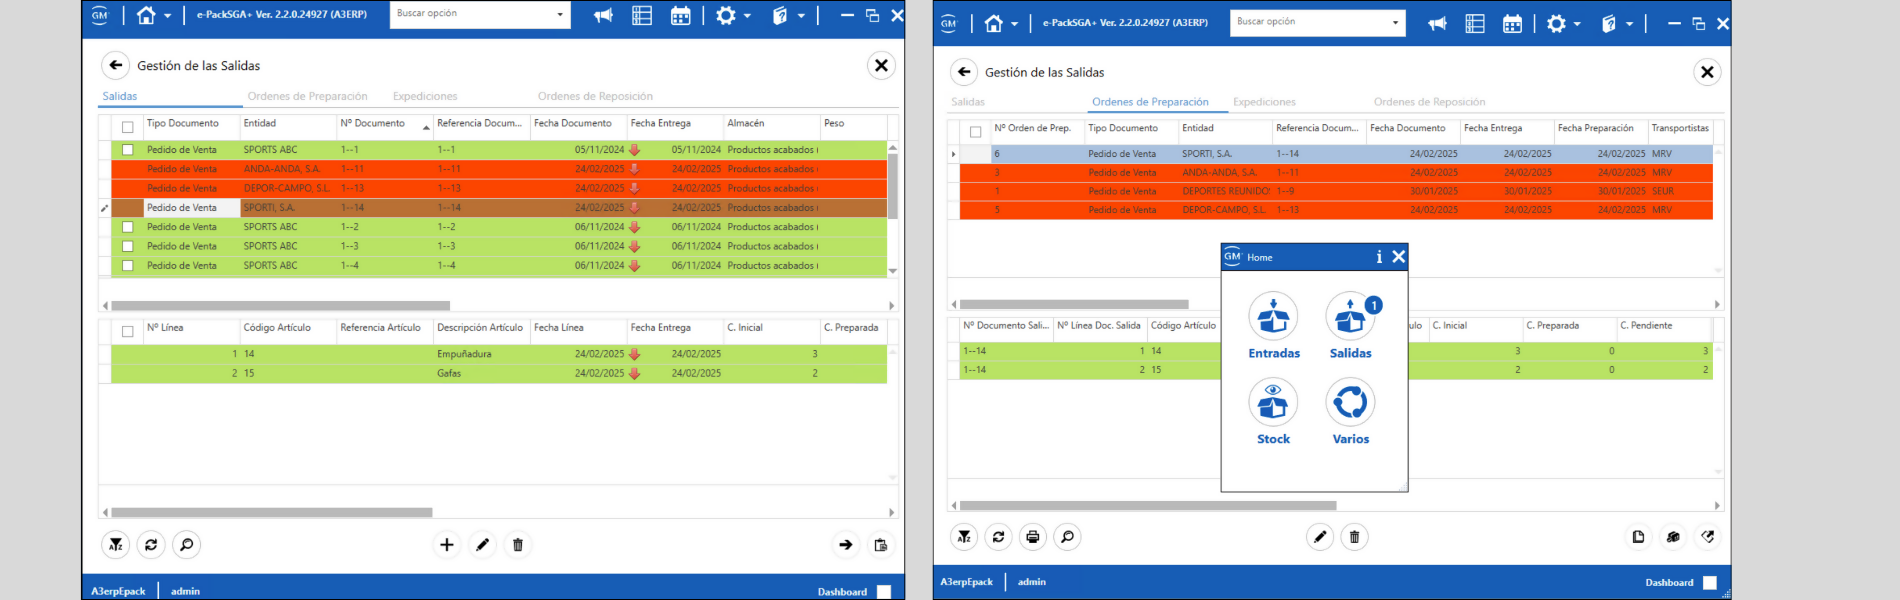
Task: Go back with arrow in right window
Action: pos(964,72)
